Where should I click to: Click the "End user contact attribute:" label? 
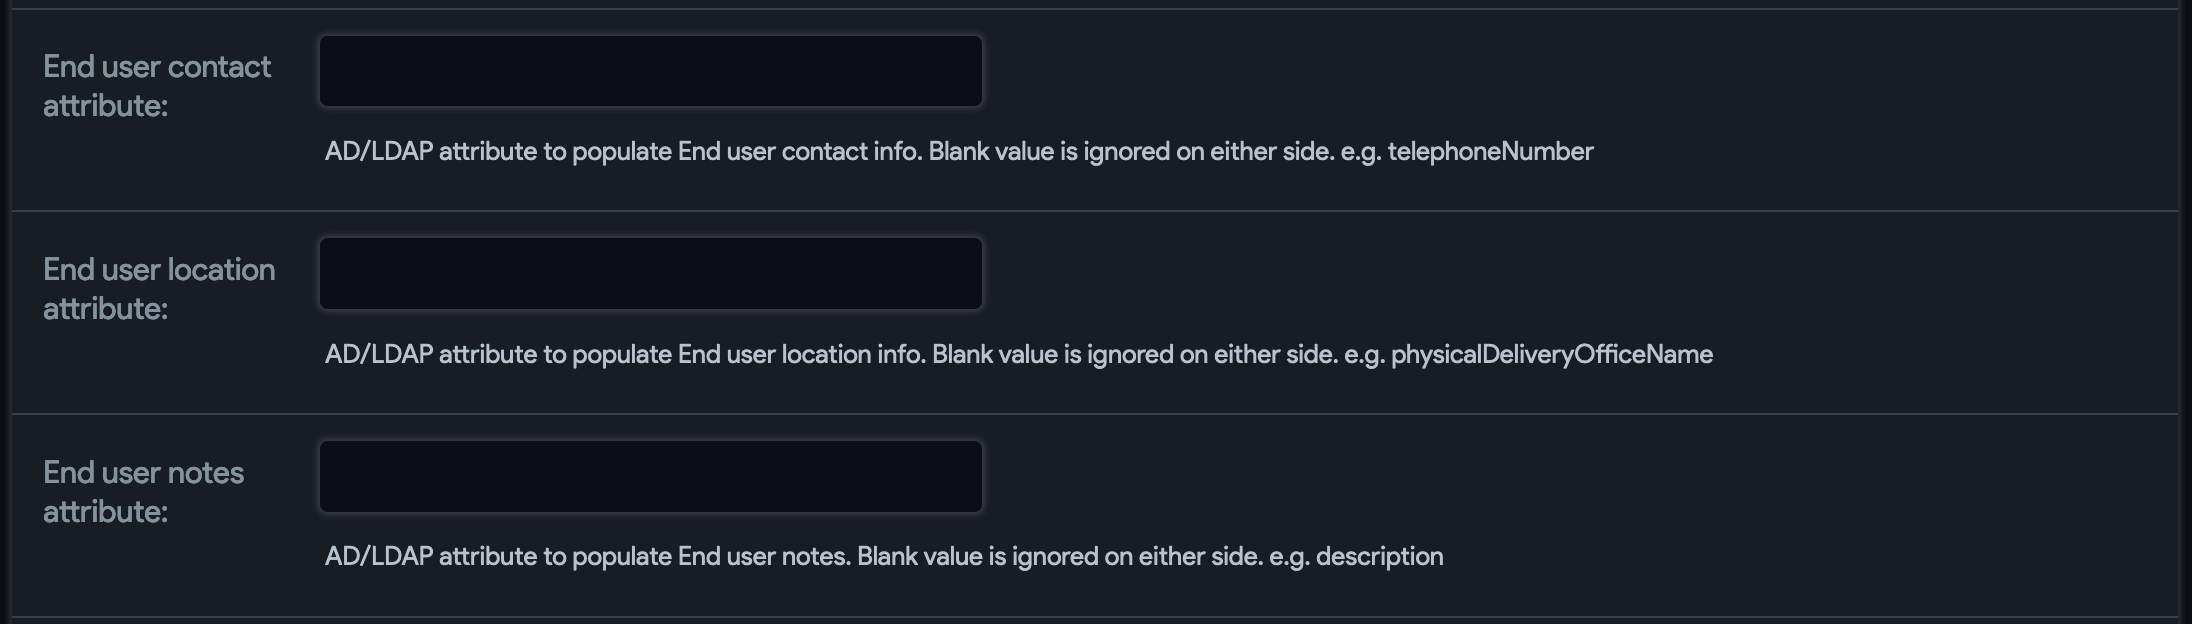(157, 86)
